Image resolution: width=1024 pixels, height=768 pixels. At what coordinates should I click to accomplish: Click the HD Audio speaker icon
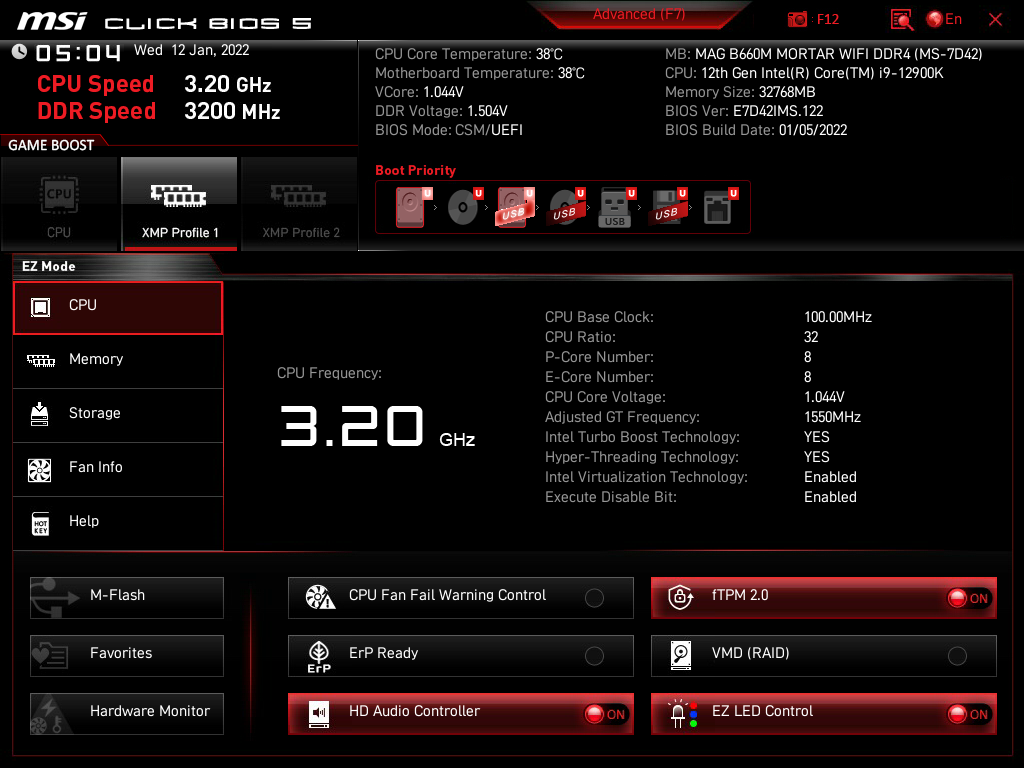click(319, 713)
